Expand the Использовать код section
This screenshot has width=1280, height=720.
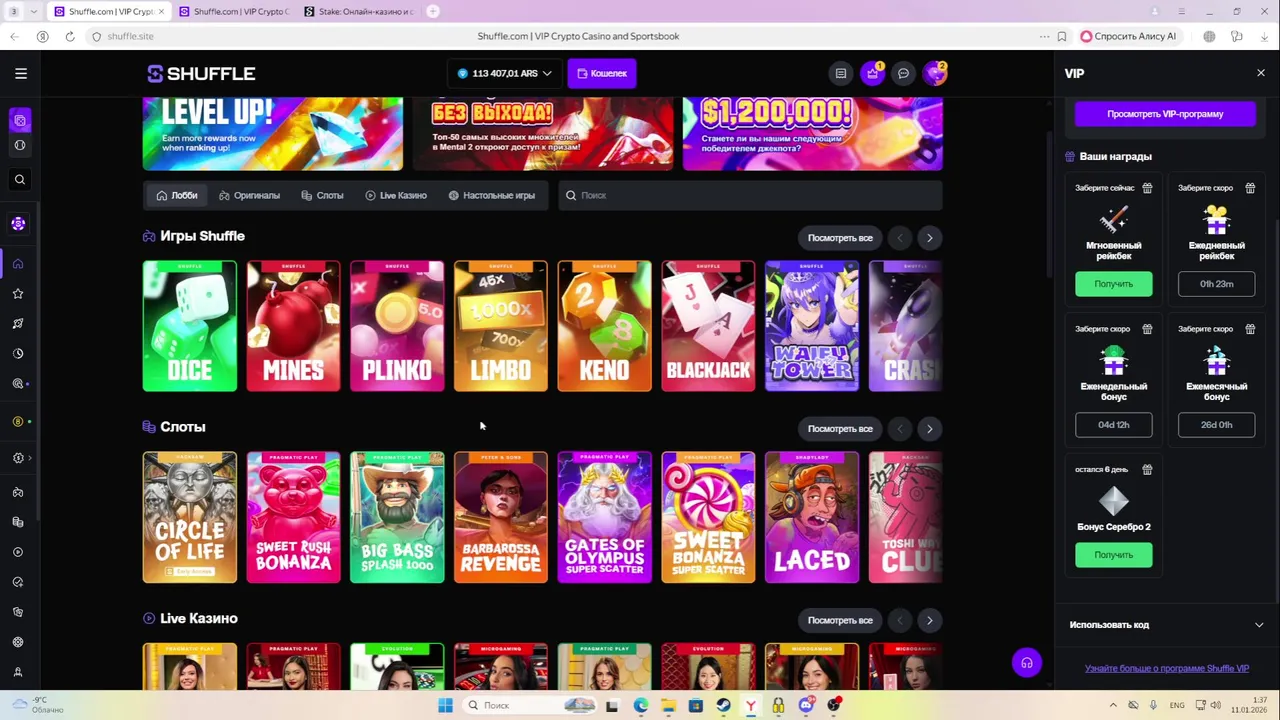(x=1167, y=625)
